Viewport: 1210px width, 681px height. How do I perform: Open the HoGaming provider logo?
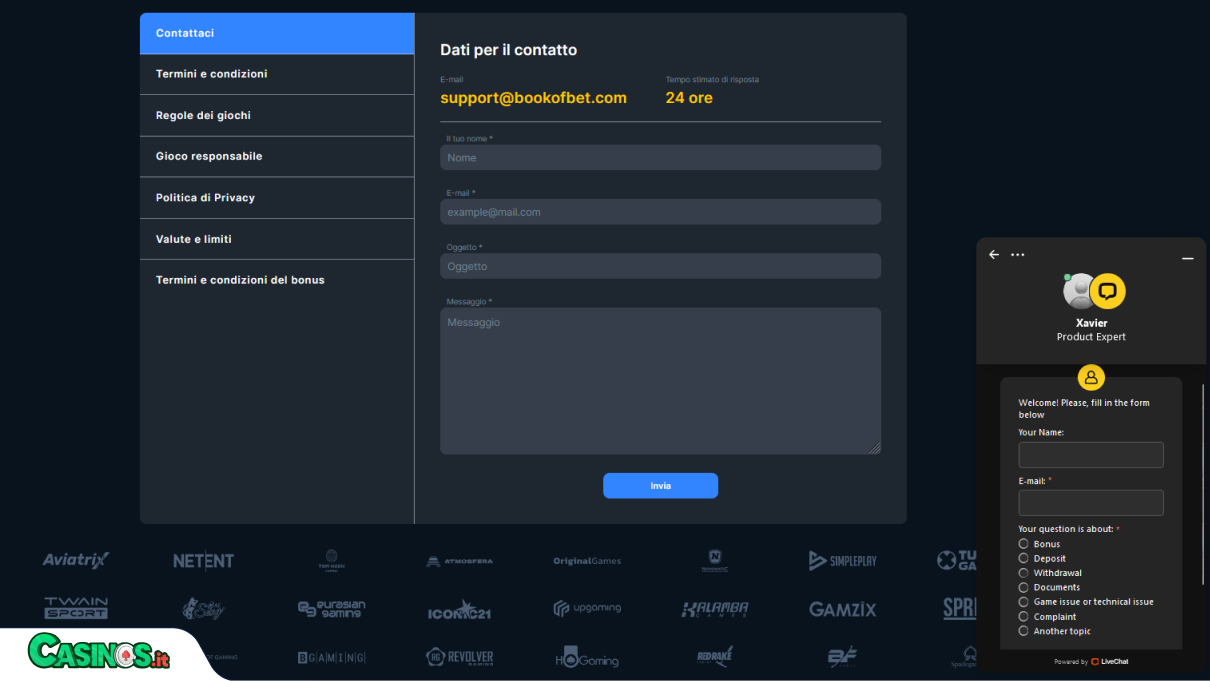587,658
